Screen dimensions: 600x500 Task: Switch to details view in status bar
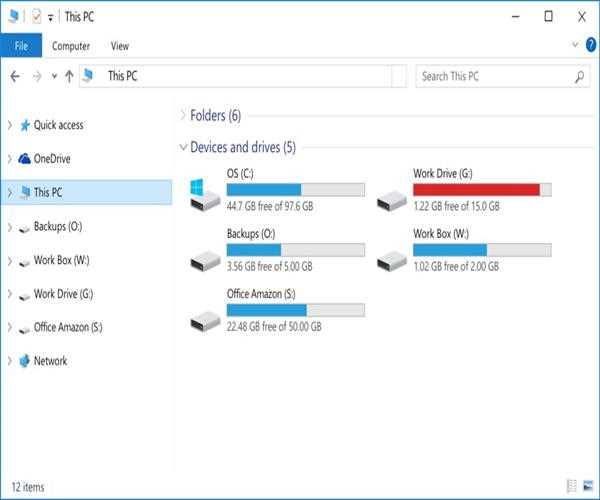[x=572, y=487]
